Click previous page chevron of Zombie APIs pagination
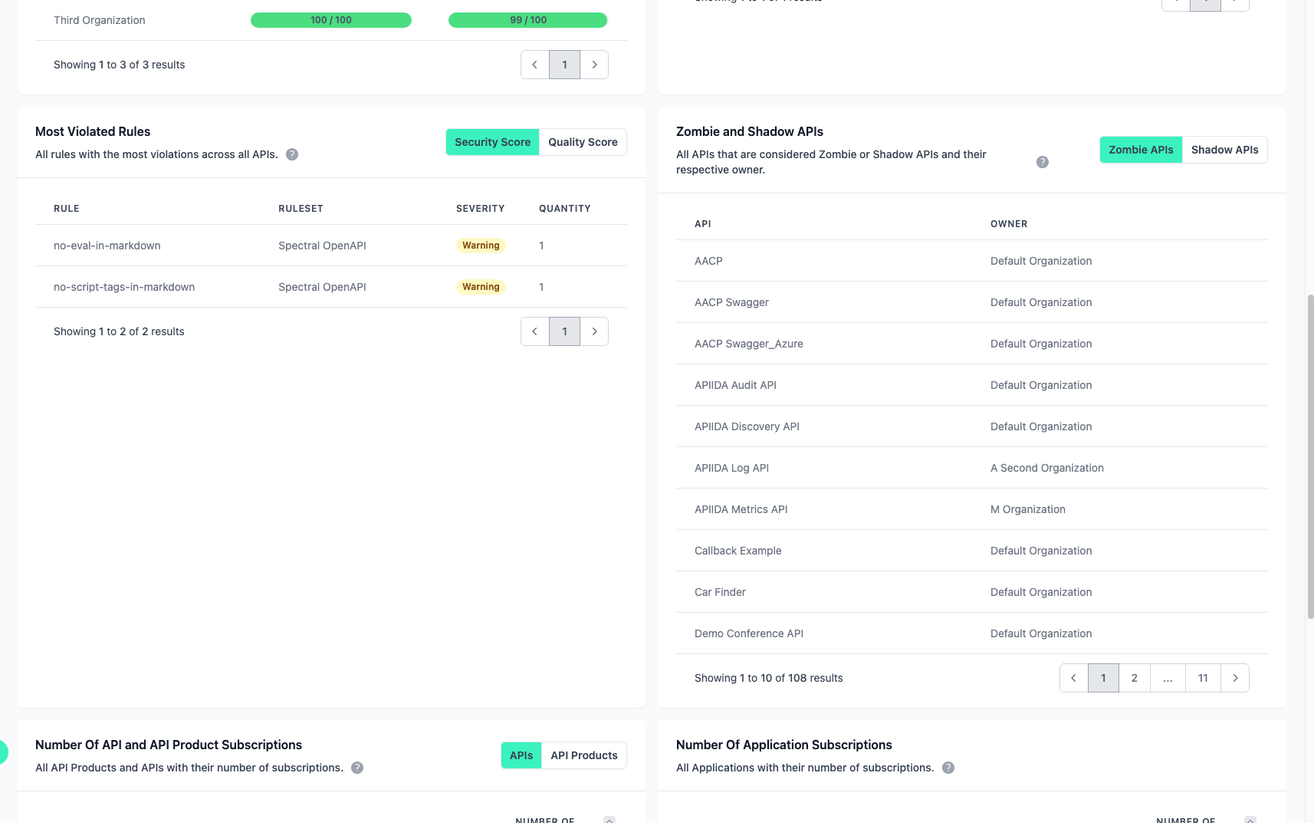This screenshot has width=1314, height=823. coord(1073,677)
